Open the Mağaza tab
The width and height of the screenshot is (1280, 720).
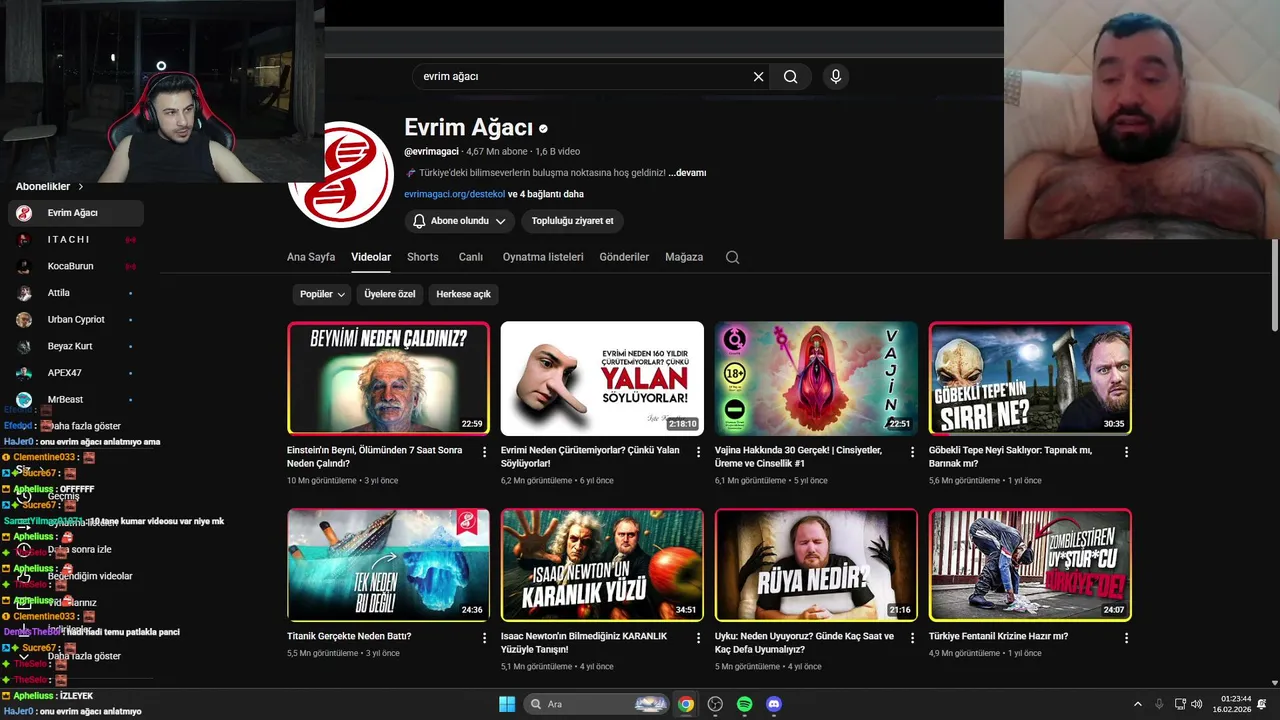point(684,257)
